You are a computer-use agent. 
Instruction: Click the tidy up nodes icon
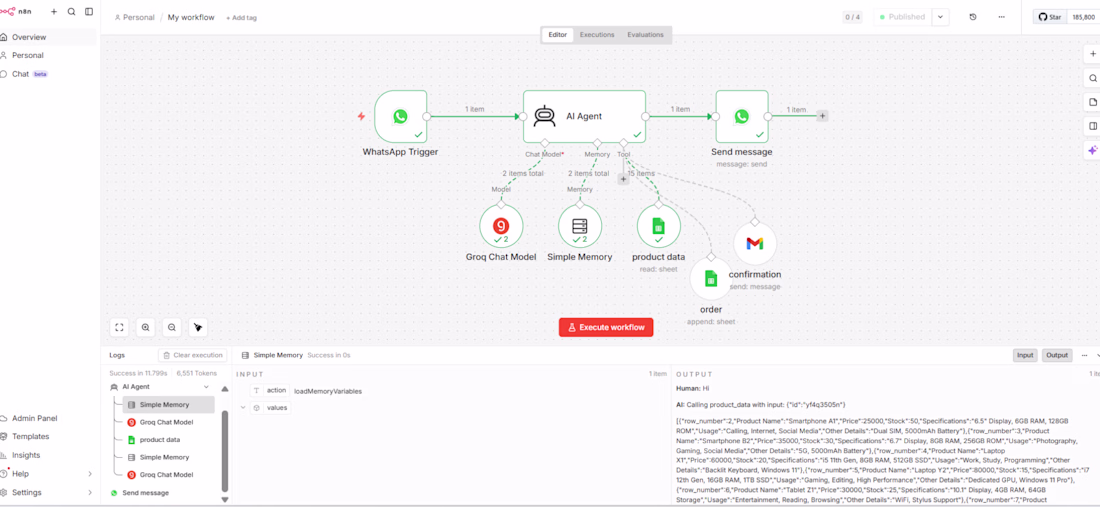[x=198, y=327]
